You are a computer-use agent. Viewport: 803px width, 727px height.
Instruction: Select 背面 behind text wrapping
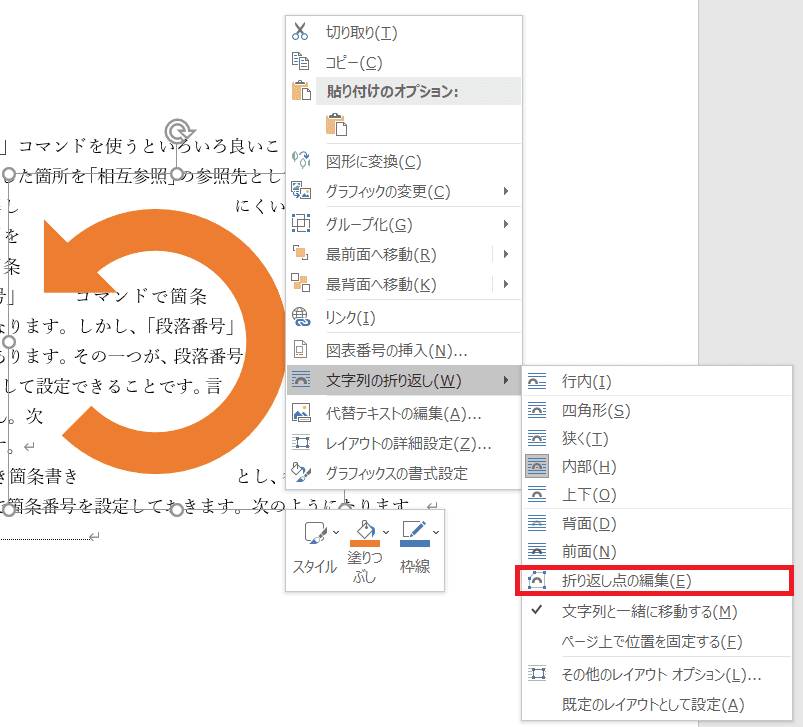tap(588, 523)
